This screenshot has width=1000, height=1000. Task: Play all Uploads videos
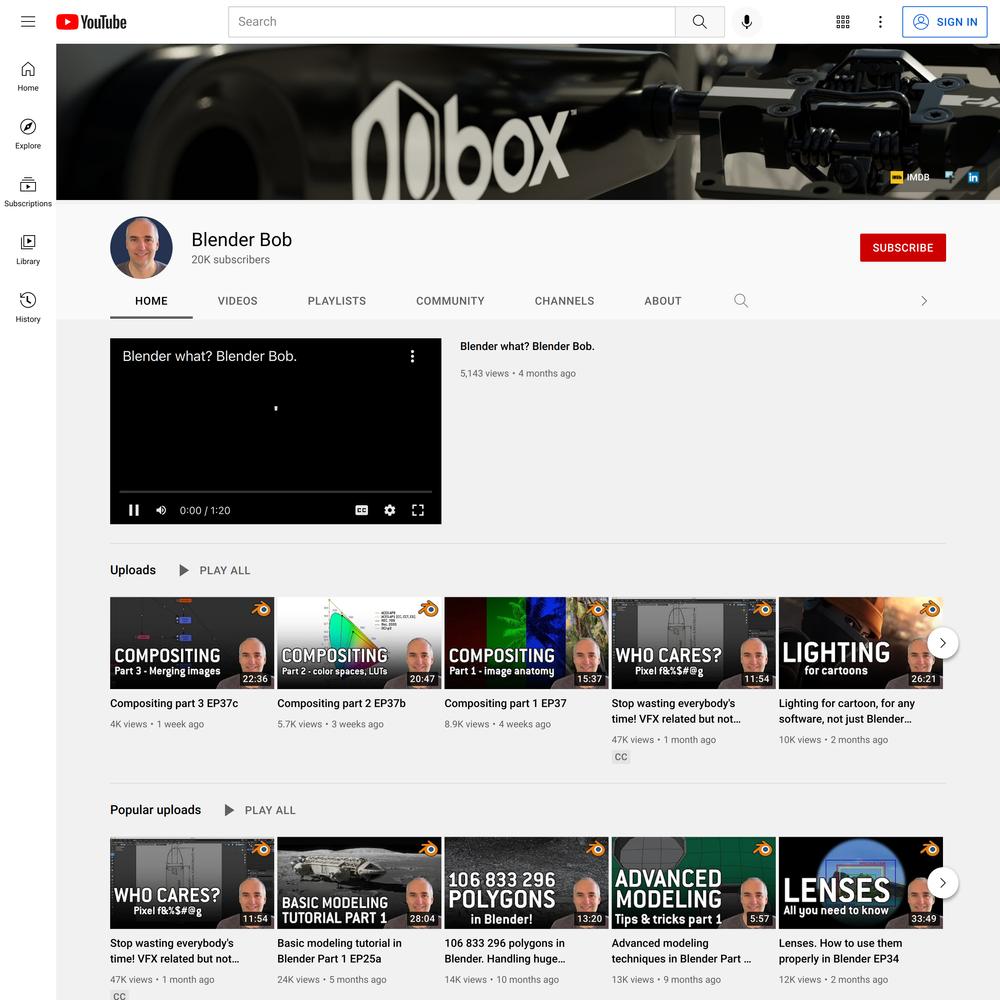coord(215,570)
